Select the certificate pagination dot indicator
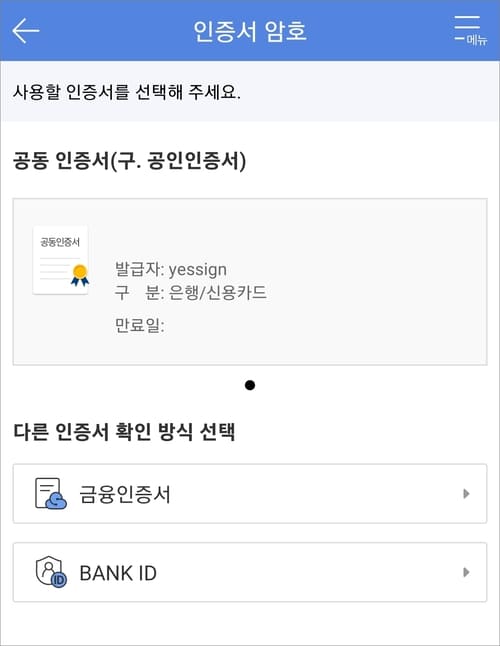The width and height of the screenshot is (500, 646). tap(250, 385)
